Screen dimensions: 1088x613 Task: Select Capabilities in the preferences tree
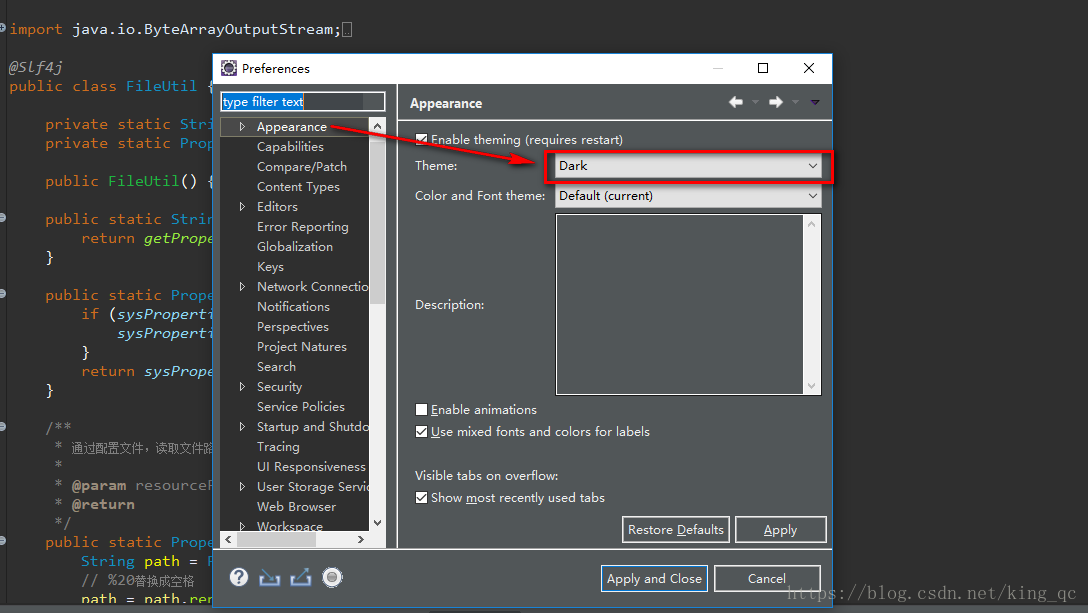click(x=290, y=146)
